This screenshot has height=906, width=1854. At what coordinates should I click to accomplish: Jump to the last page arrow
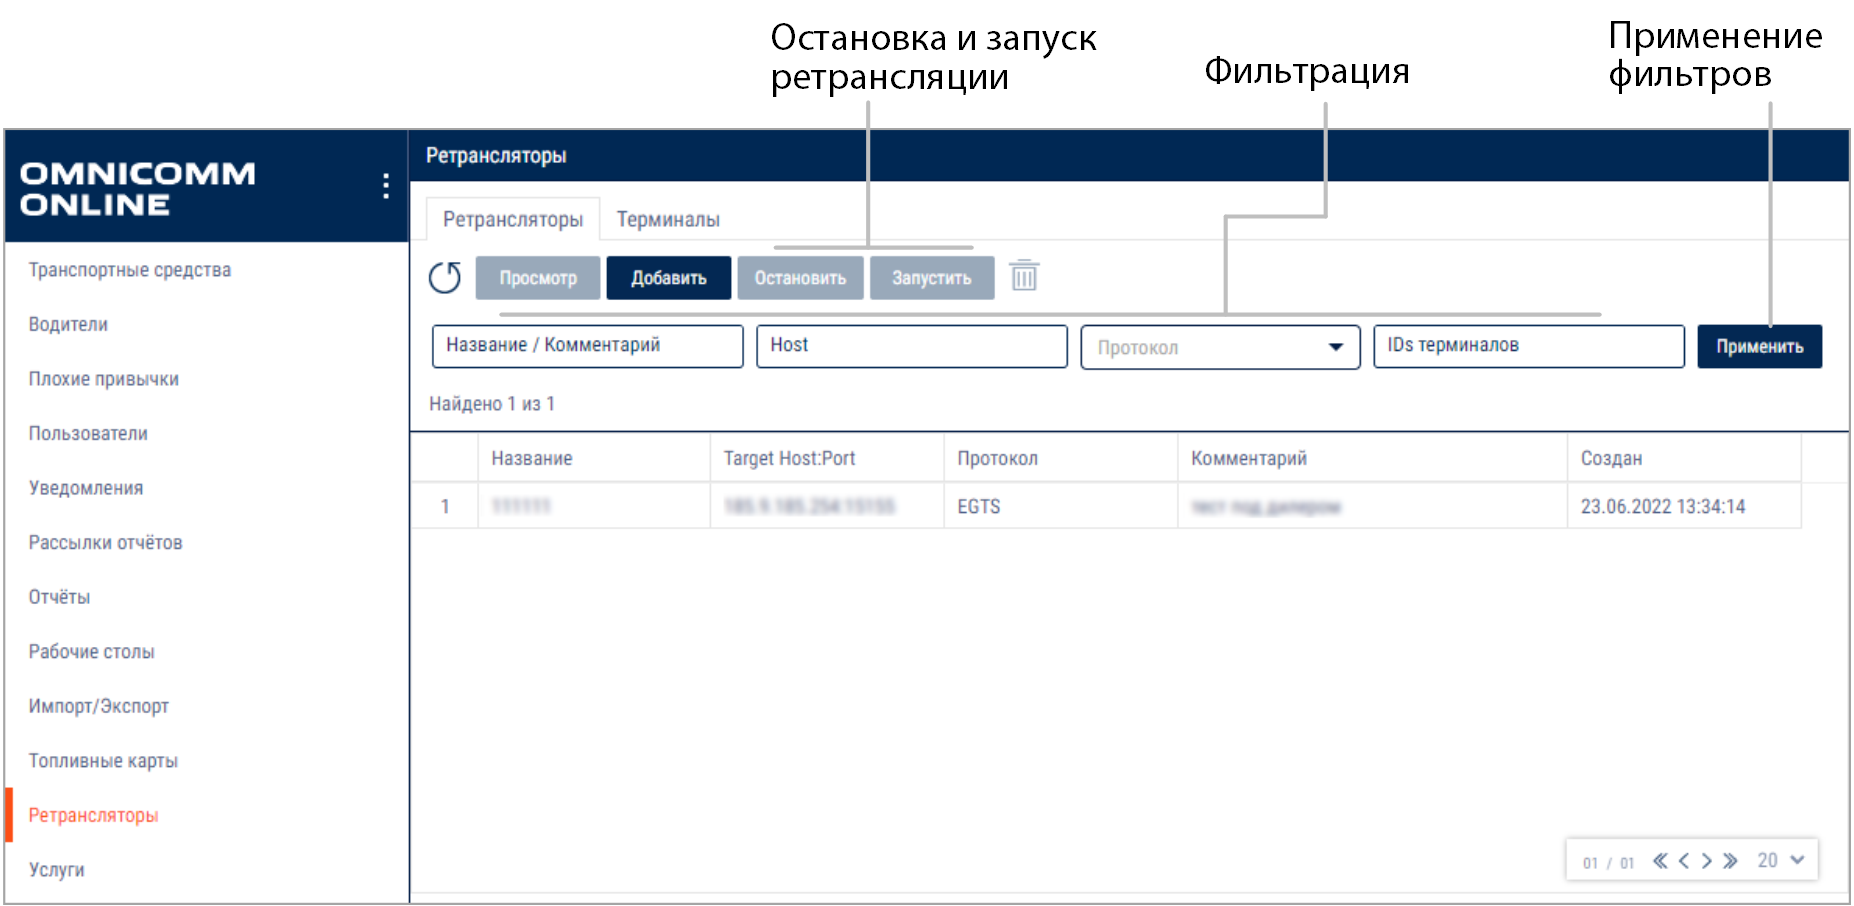[x=1731, y=861]
